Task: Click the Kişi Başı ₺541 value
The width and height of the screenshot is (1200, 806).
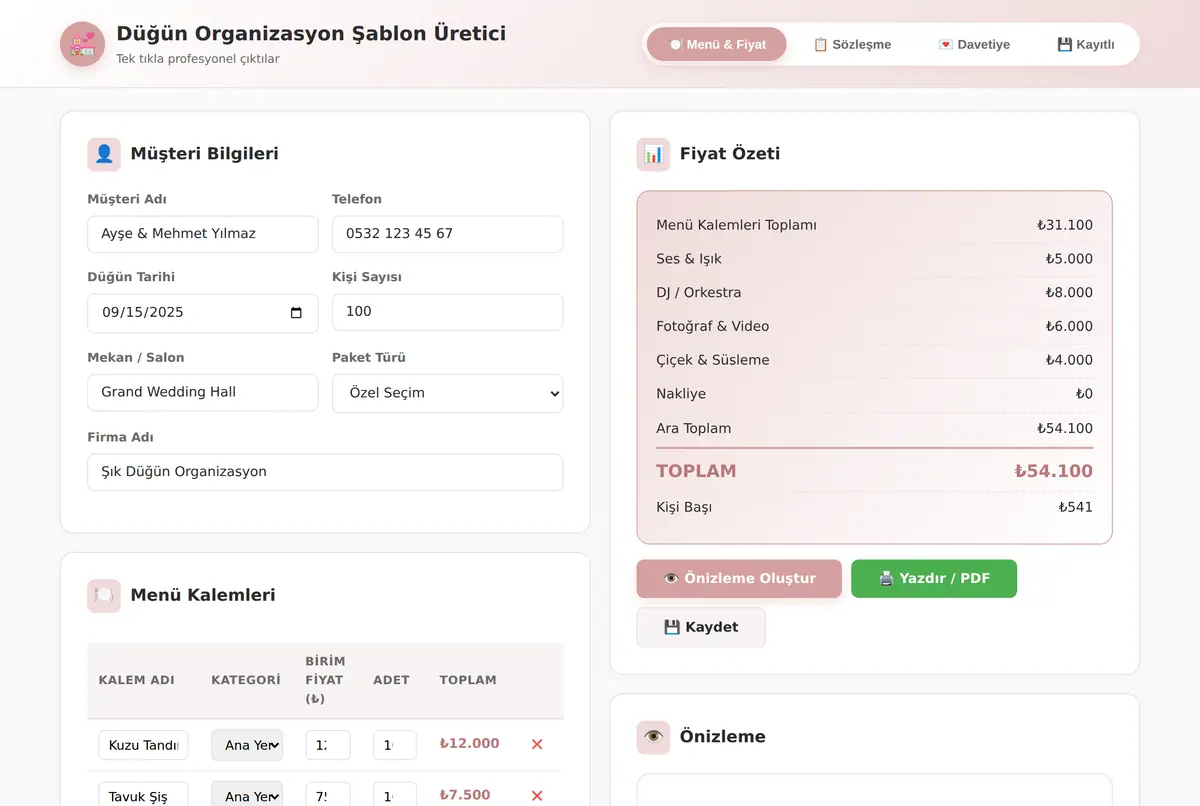Action: click(x=1076, y=508)
